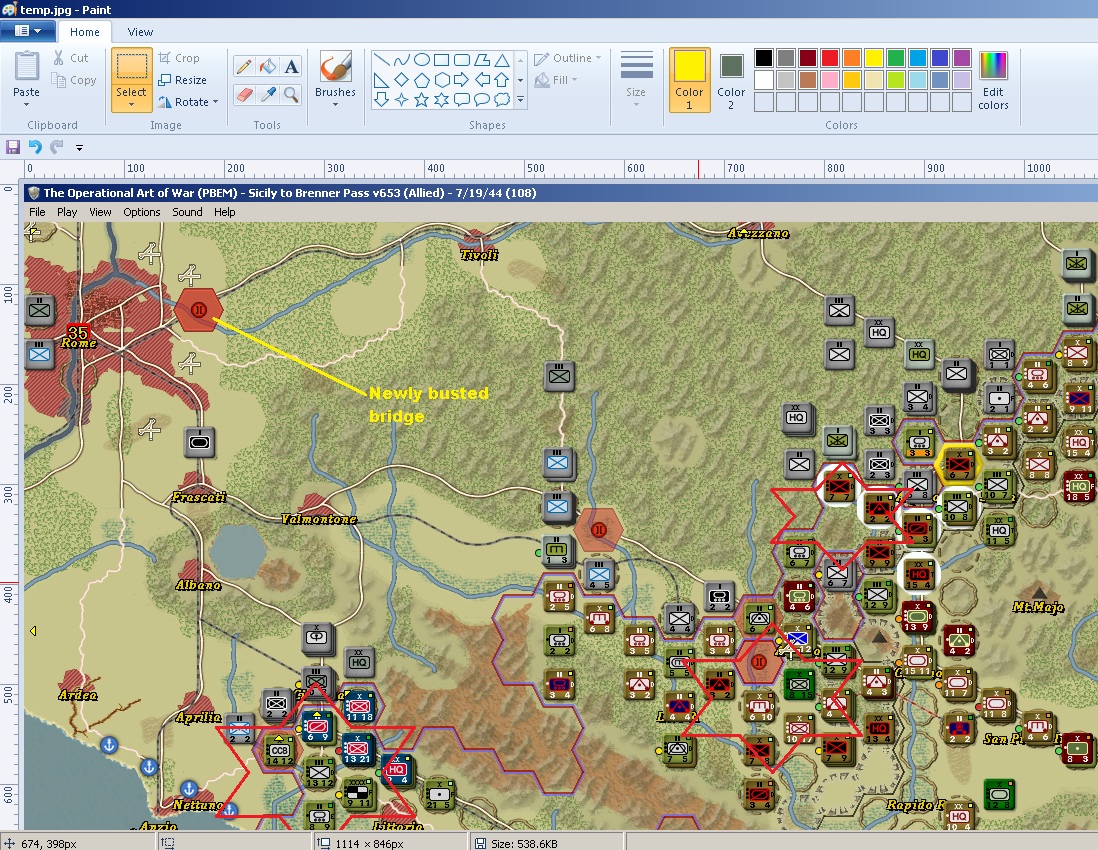Choose the Diamond shape
The image size is (1098, 850).
(x=401, y=80)
